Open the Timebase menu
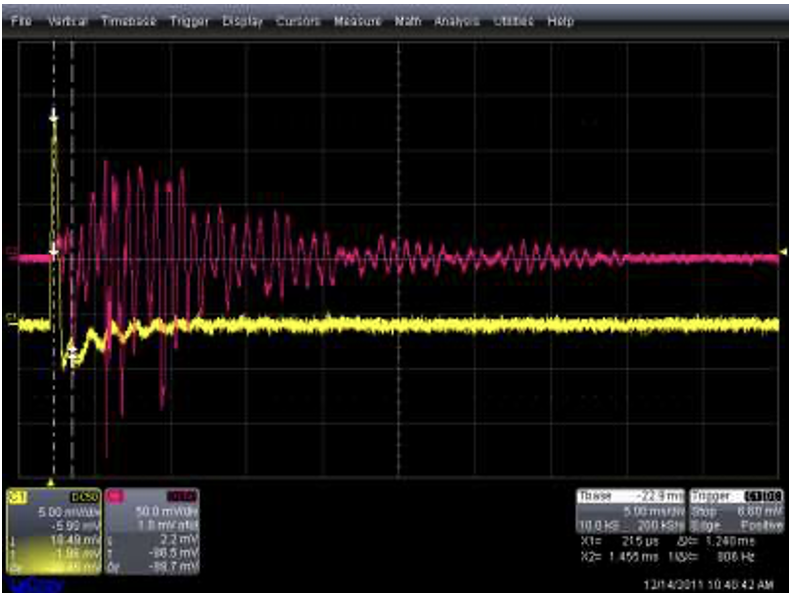The height and width of the screenshot is (596, 790). coord(128,21)
